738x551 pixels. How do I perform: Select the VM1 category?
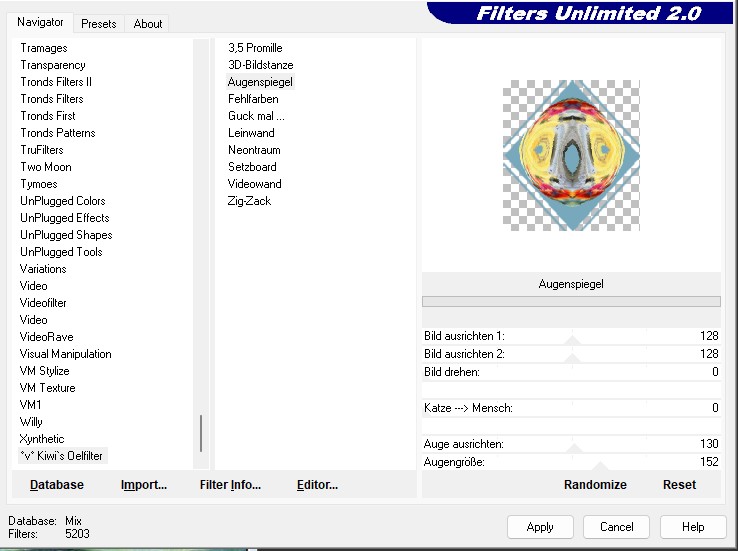[x=30, y=405]
